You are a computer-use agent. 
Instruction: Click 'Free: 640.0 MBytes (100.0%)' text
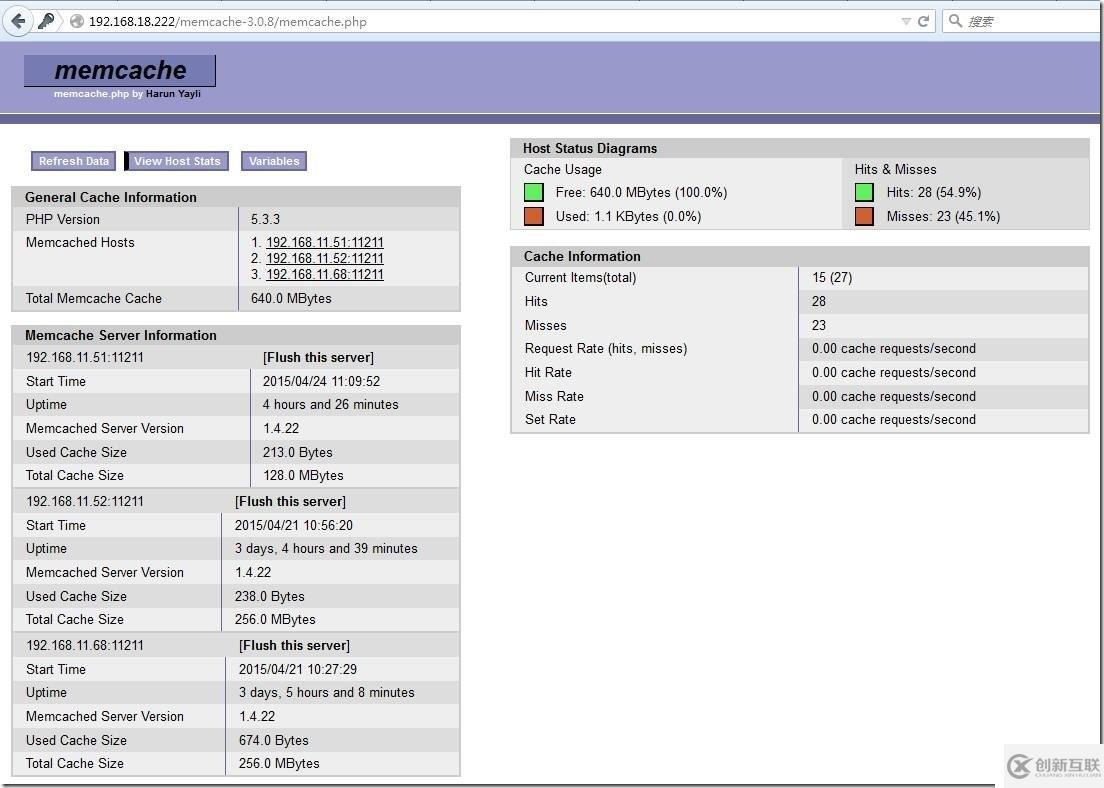(x=641, y=193)
